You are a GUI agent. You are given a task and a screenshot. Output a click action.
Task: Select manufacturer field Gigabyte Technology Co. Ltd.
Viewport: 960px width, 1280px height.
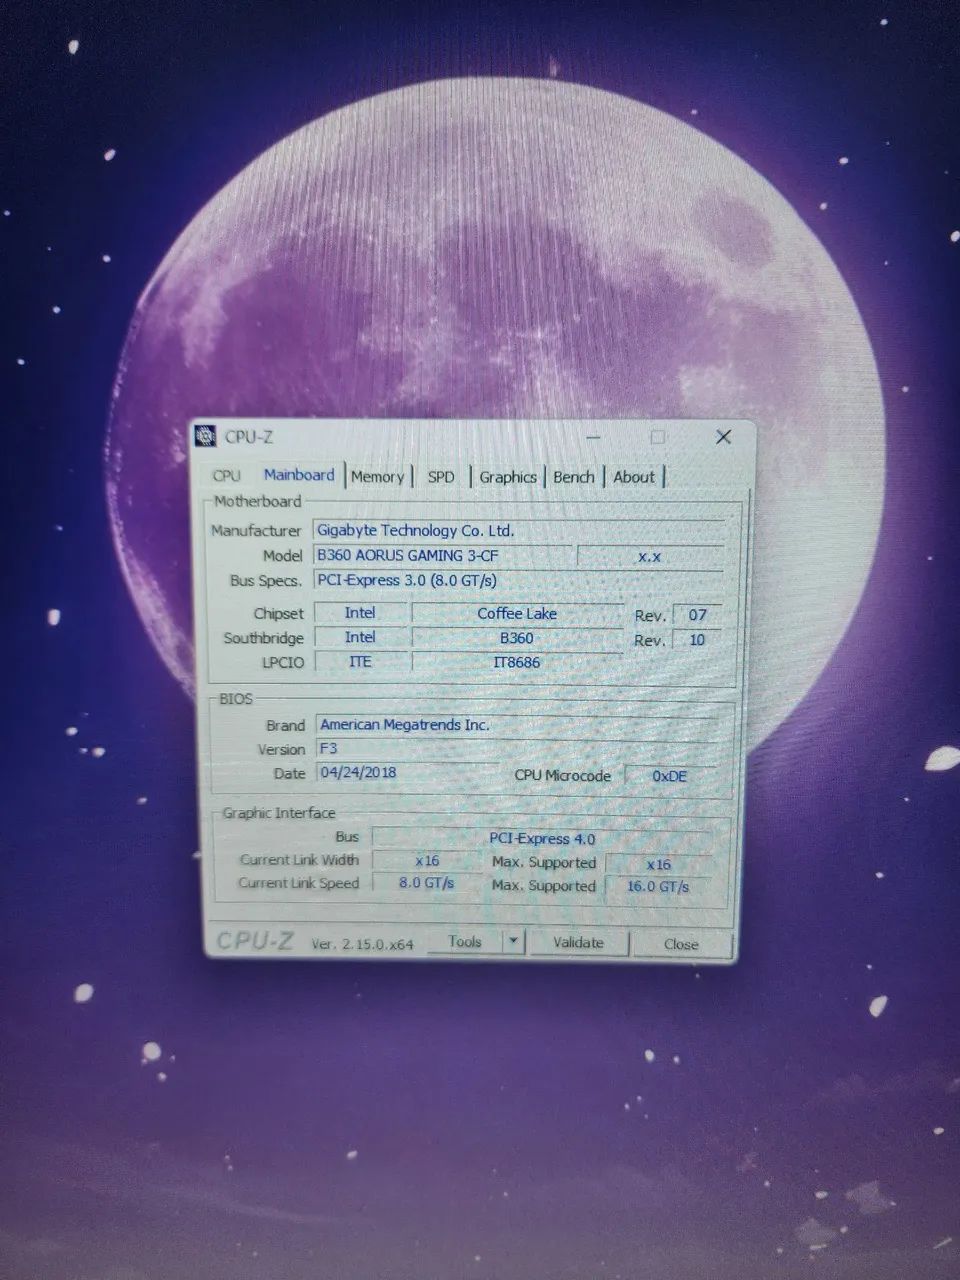pyautogui.click(x=518, y=530)
